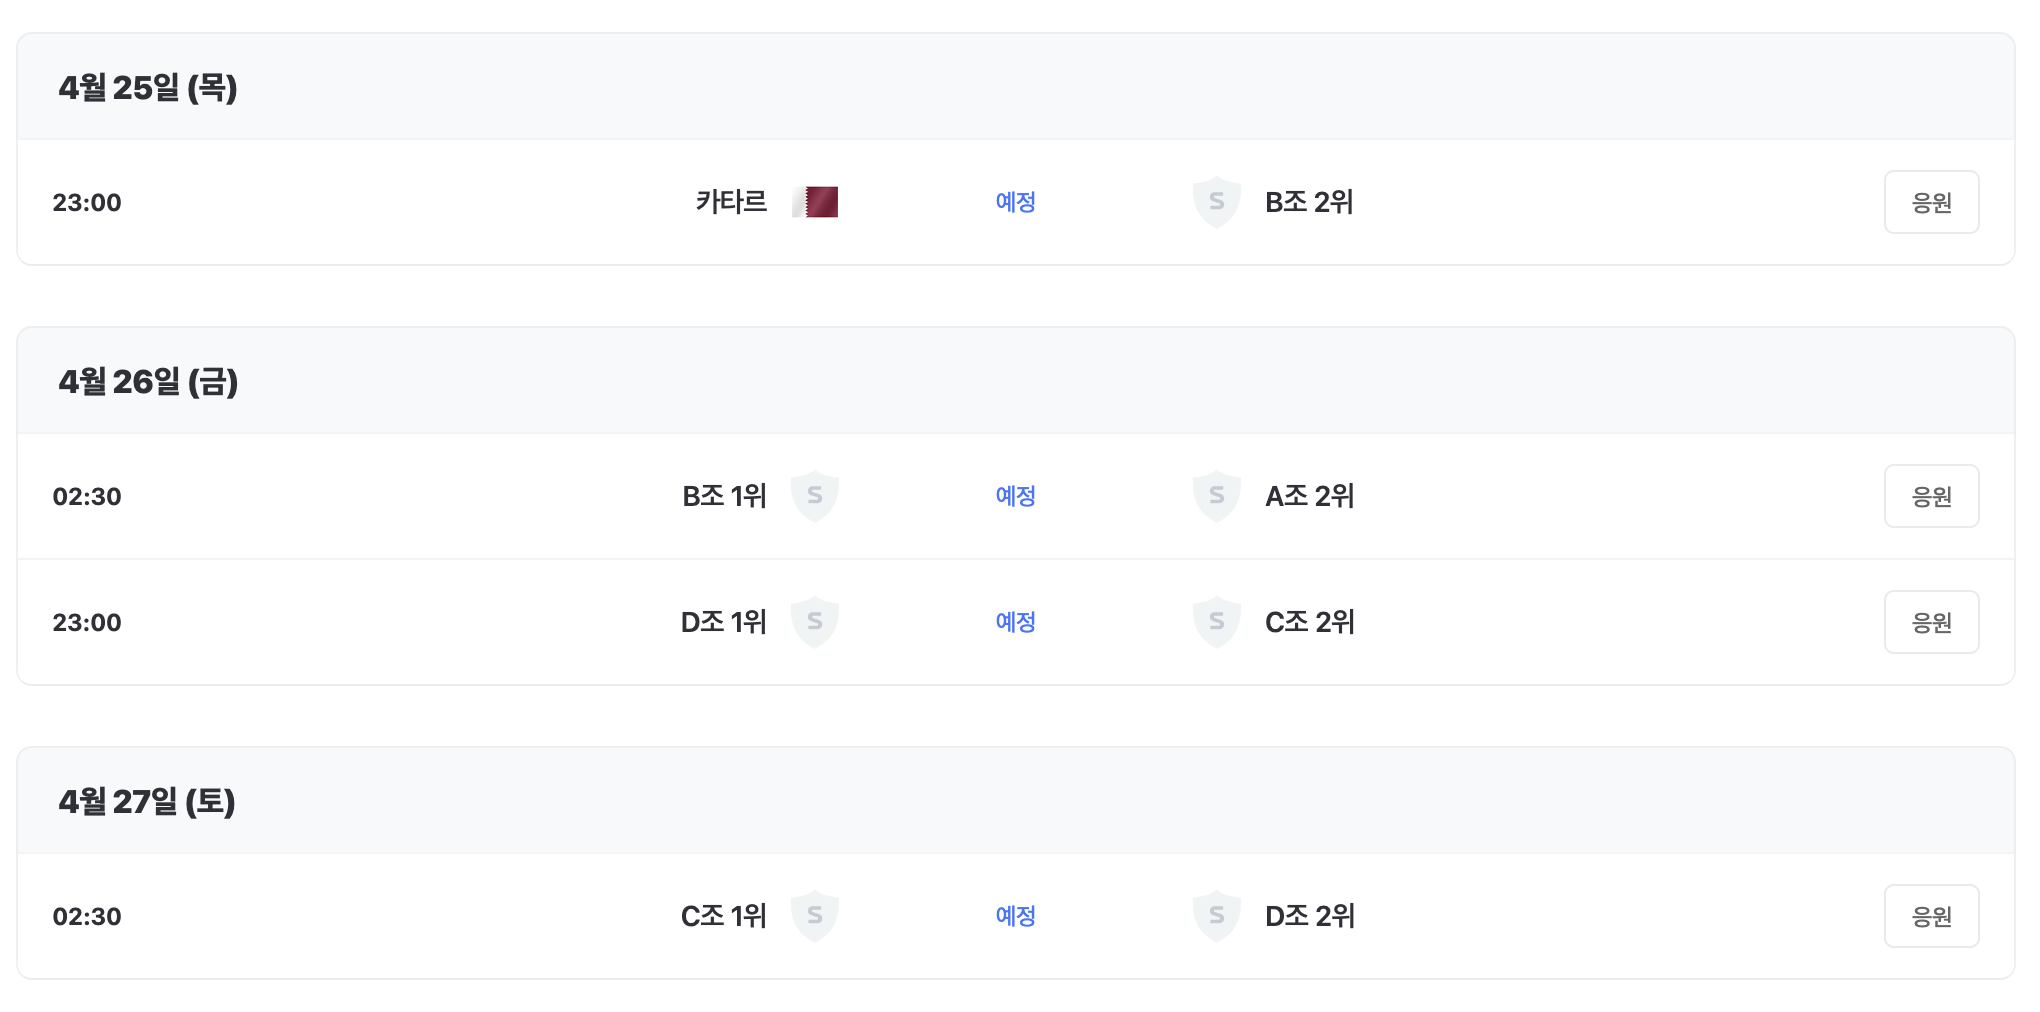
Task: Click the shield emblem next to B조 1위
Action: (x=815, y=495)
